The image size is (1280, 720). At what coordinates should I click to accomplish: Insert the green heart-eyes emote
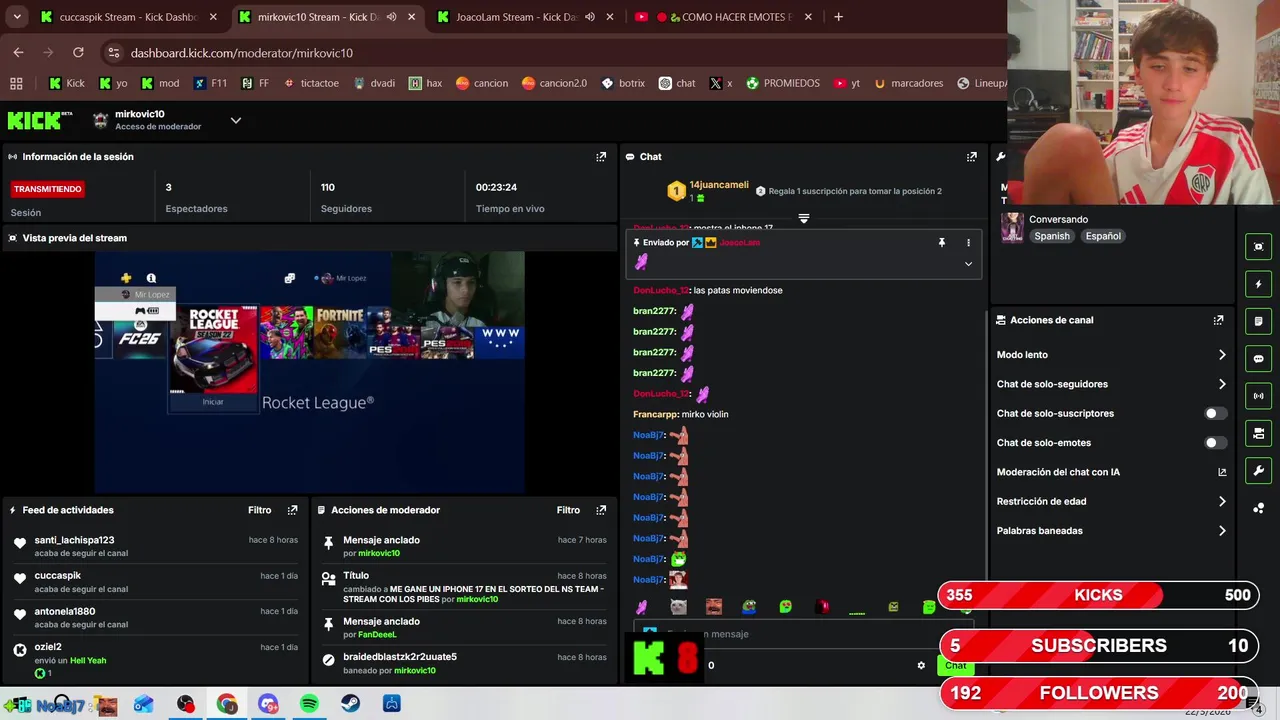(x=785, y=607)
